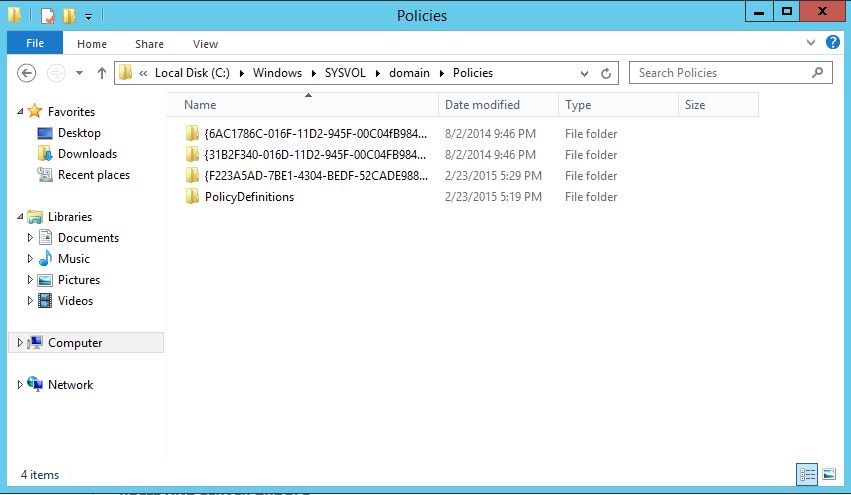
Task: Click the {F223A5AD-7BE1-4304... folder name
Action: (x=316, y=176)
